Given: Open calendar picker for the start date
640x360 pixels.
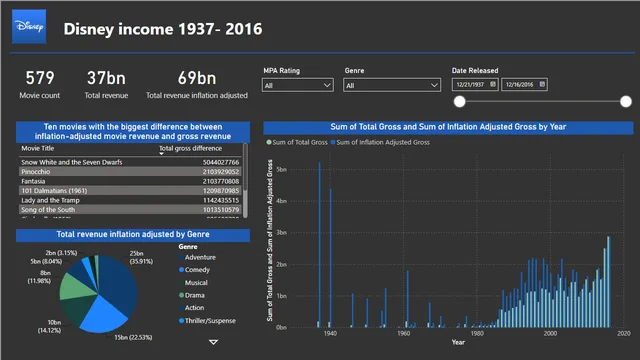Looking at the screenshot, I should pyautogui.click(x=493, y=84).
